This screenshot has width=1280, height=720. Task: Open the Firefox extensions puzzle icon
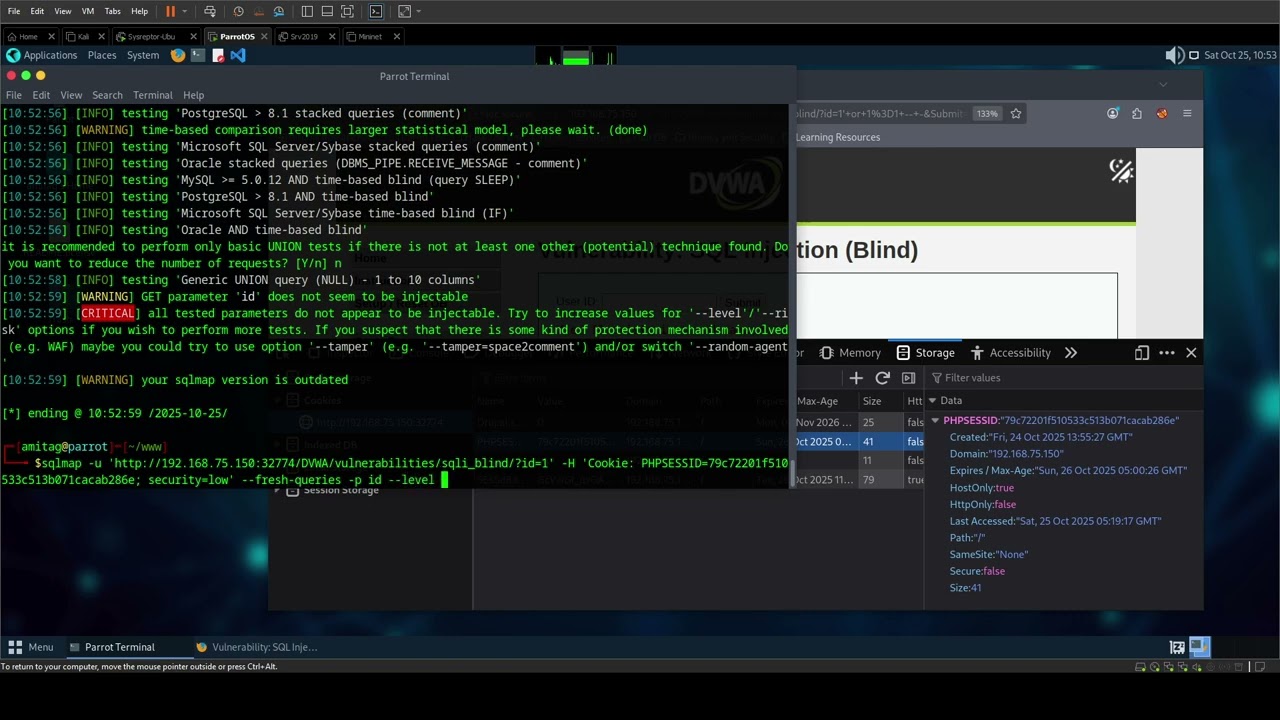(x=1137, y=114)
